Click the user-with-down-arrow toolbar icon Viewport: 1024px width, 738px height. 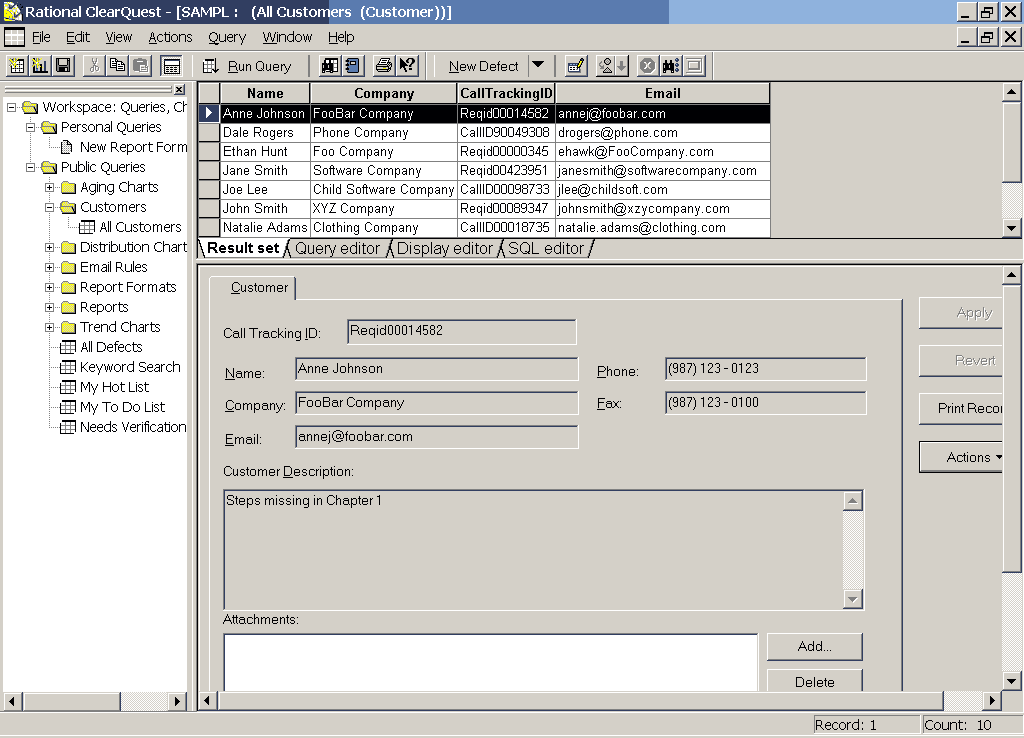tap(613, 65)
